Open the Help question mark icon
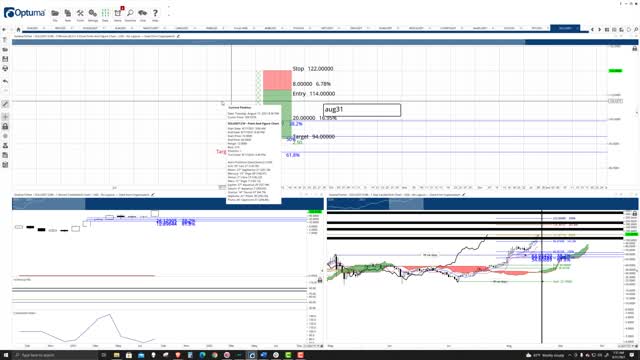Image resolution: width=640 pixels, height=360 pixels. click(x=155, y=13)
